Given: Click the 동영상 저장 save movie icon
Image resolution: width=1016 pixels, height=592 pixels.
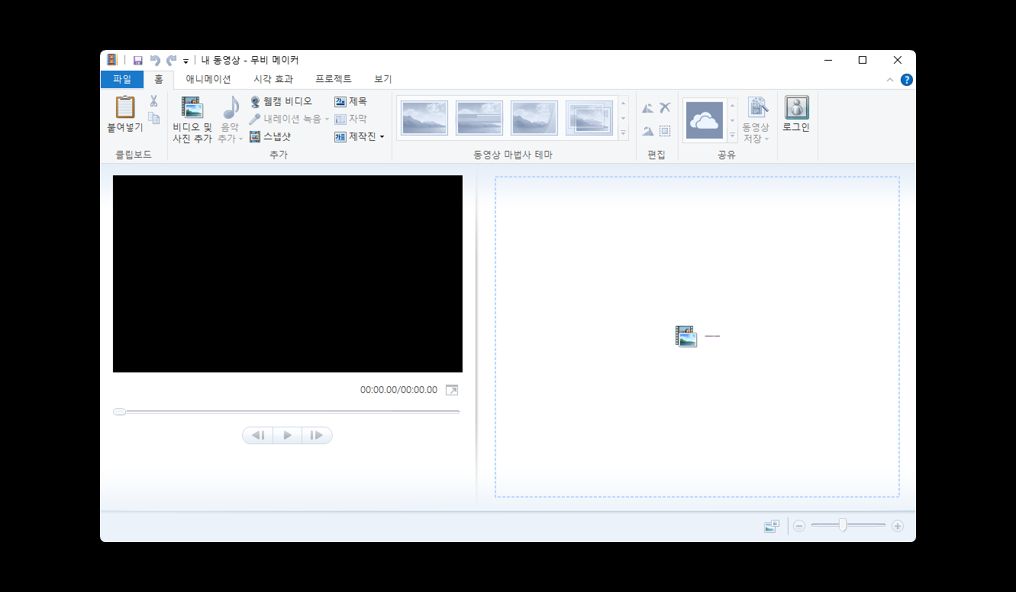Looking at the screenshot, I should [757, 107].
